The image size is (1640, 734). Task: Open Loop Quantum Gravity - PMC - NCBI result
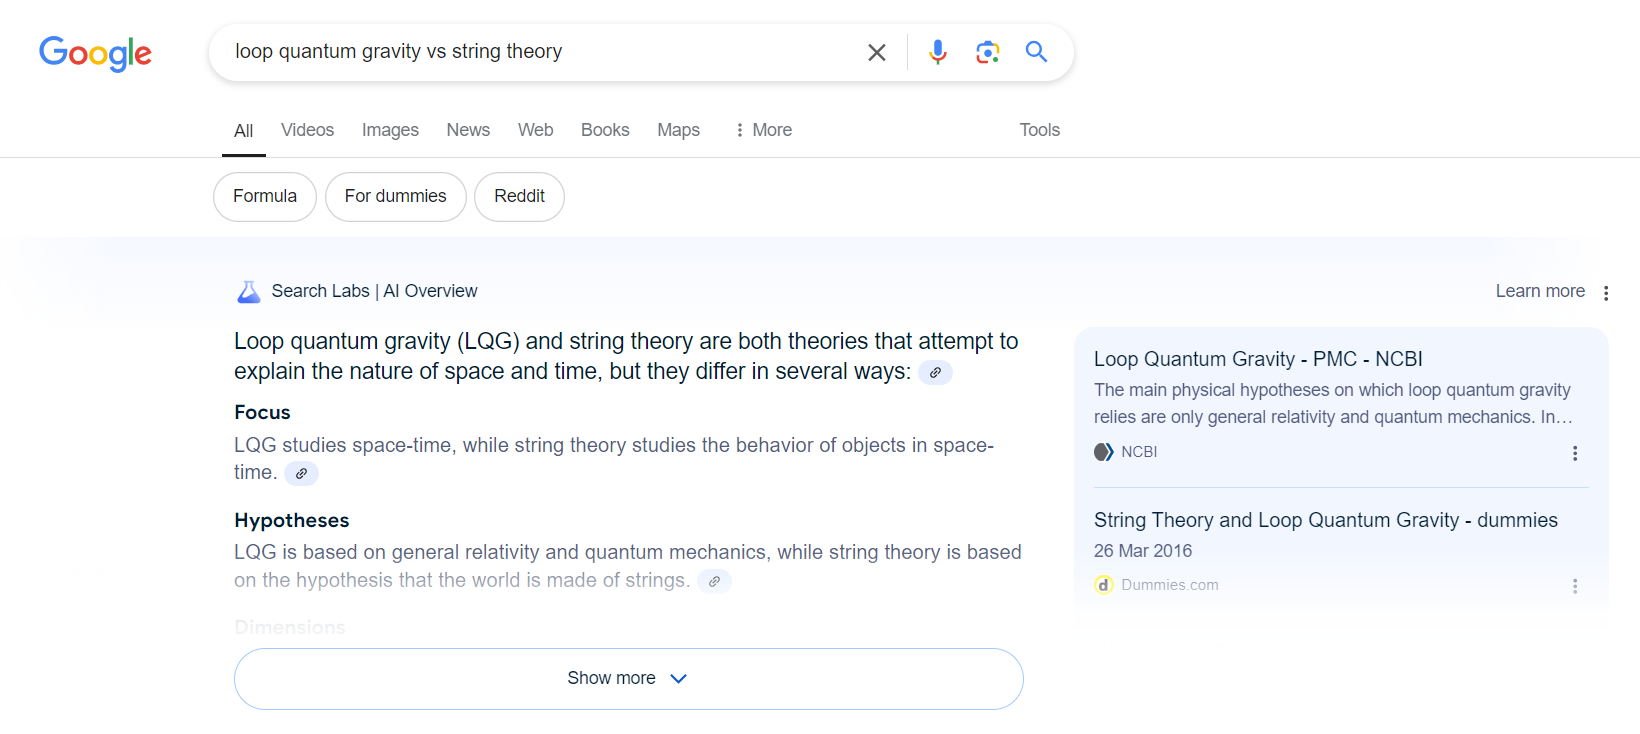pyautogui.click(x=1258, y=359)
